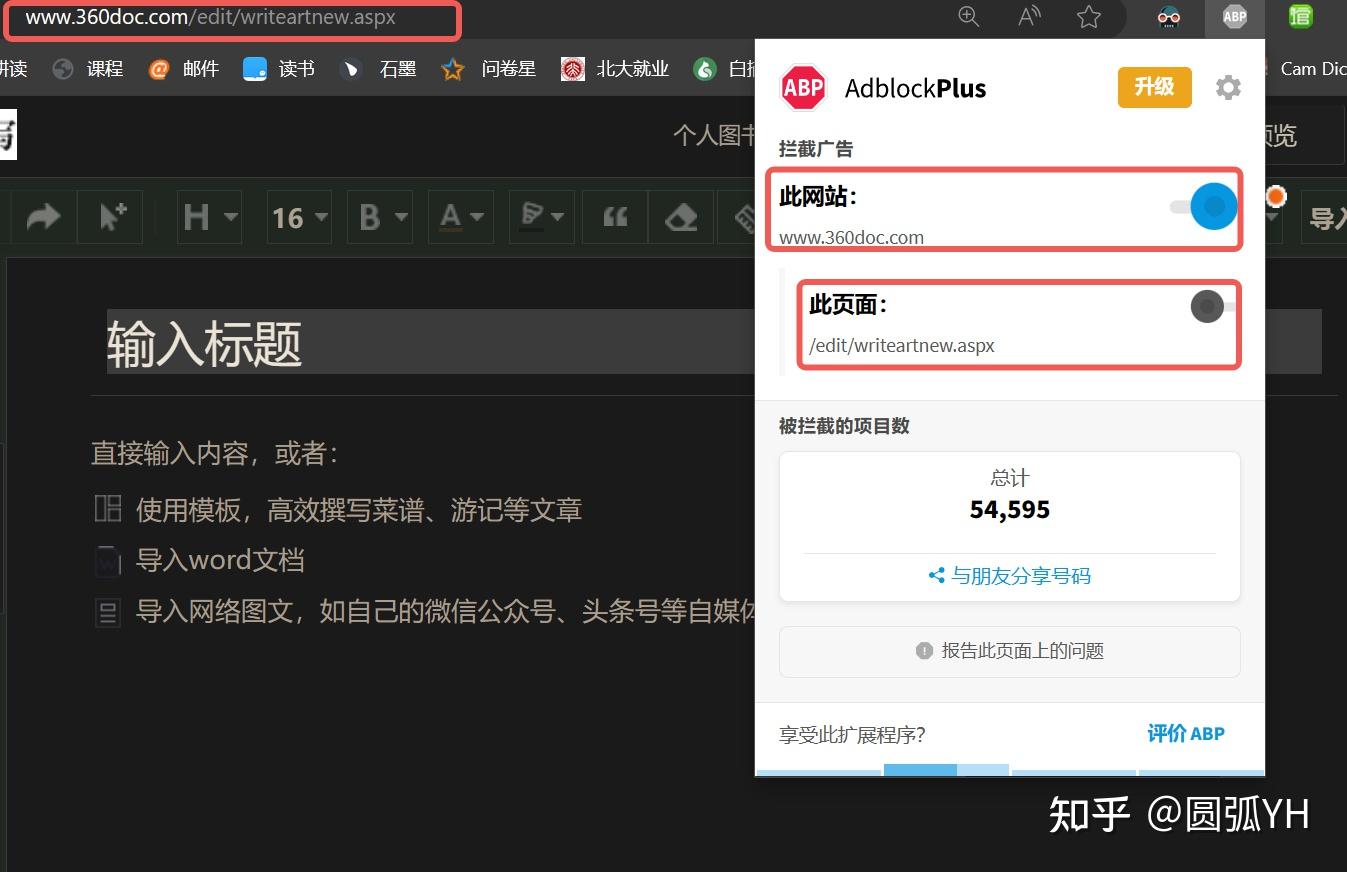Expand the highlight color dropdown
The height and width of the screenshot is (872, 1347).
[x=541, y=216]
